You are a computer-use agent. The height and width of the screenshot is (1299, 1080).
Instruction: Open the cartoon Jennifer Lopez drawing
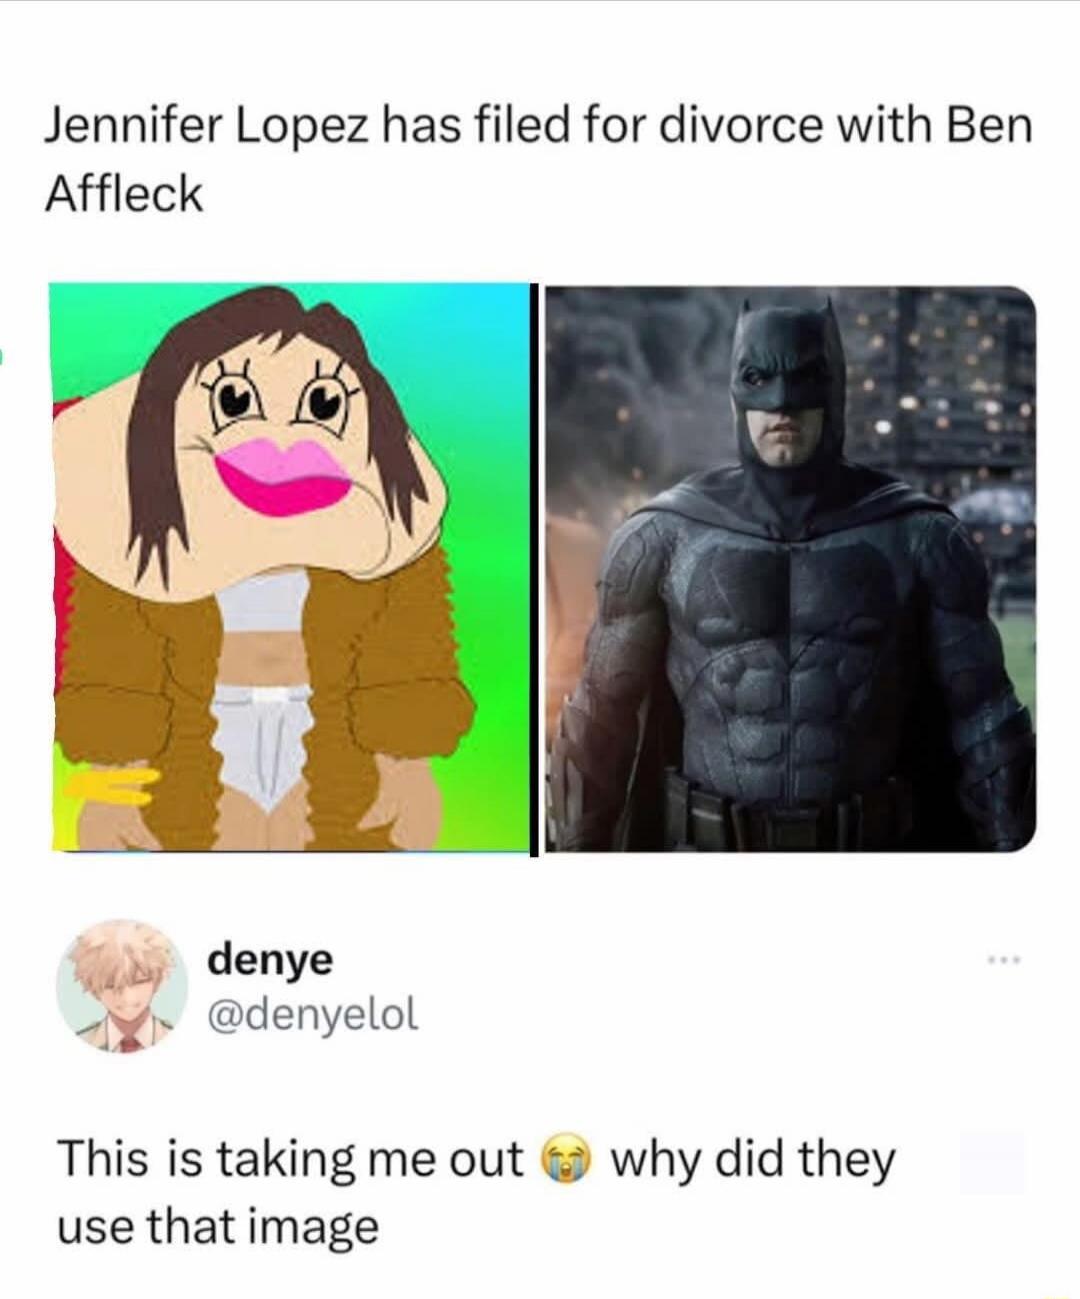point(288,567)
